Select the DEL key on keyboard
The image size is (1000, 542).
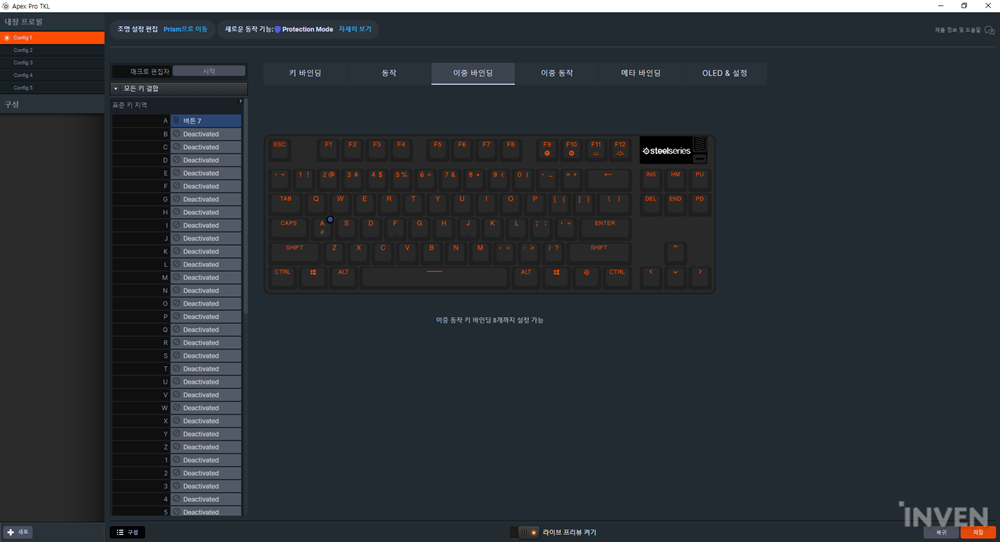click(651, 203)
